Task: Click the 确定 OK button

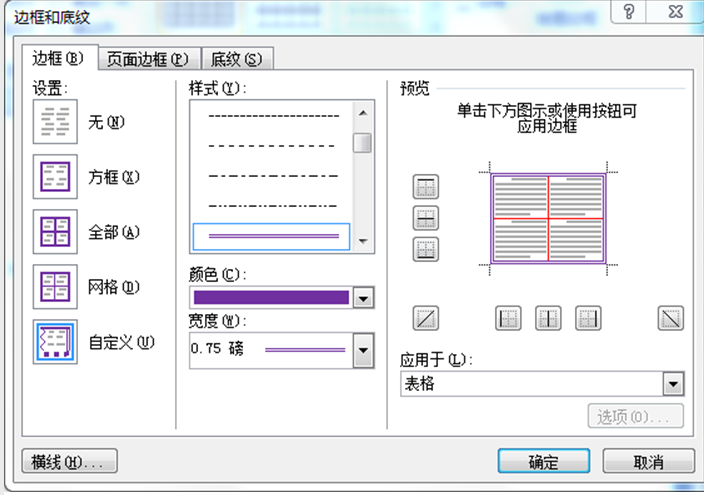Action: 544,462
